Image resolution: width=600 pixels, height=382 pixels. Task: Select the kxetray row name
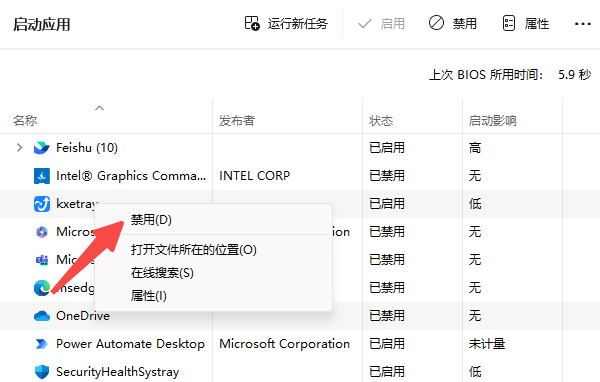77,204
